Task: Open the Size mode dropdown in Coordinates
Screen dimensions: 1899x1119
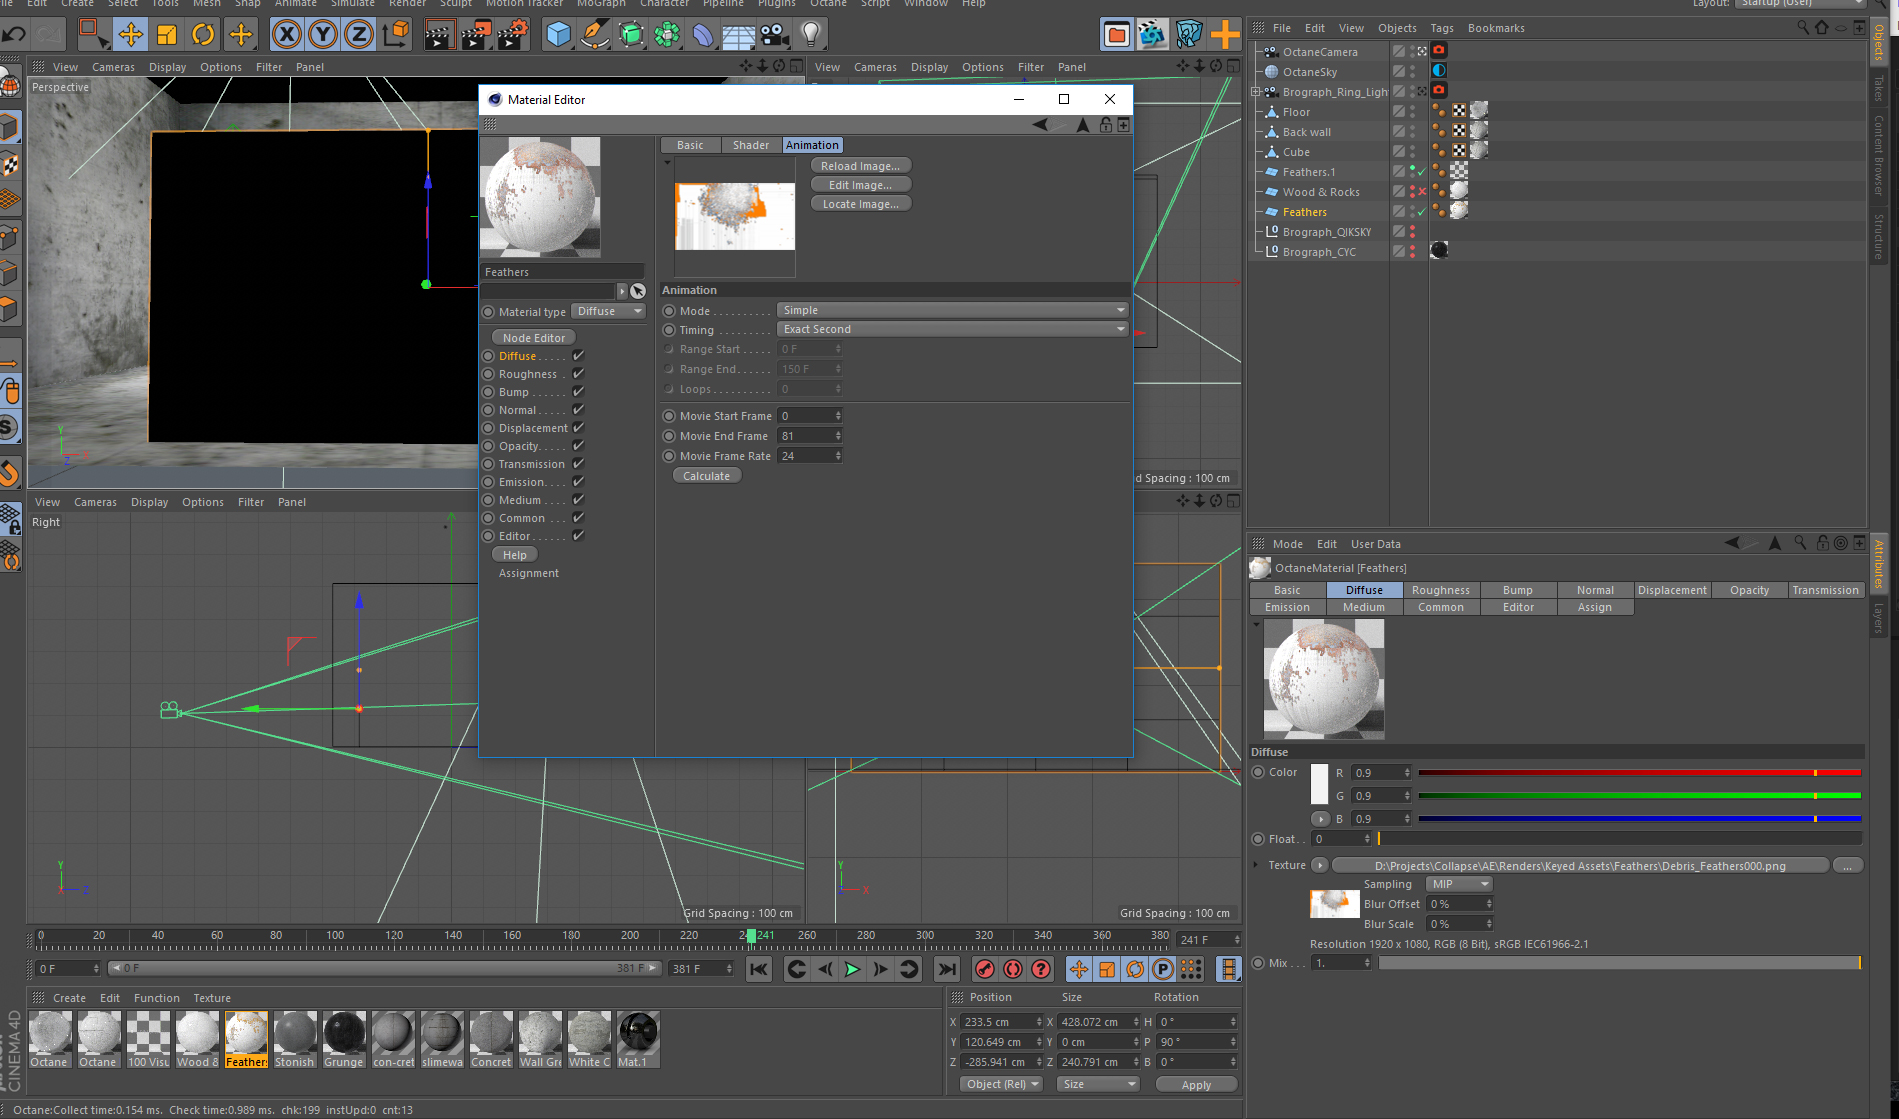Action: (x=1098, y=1084)
